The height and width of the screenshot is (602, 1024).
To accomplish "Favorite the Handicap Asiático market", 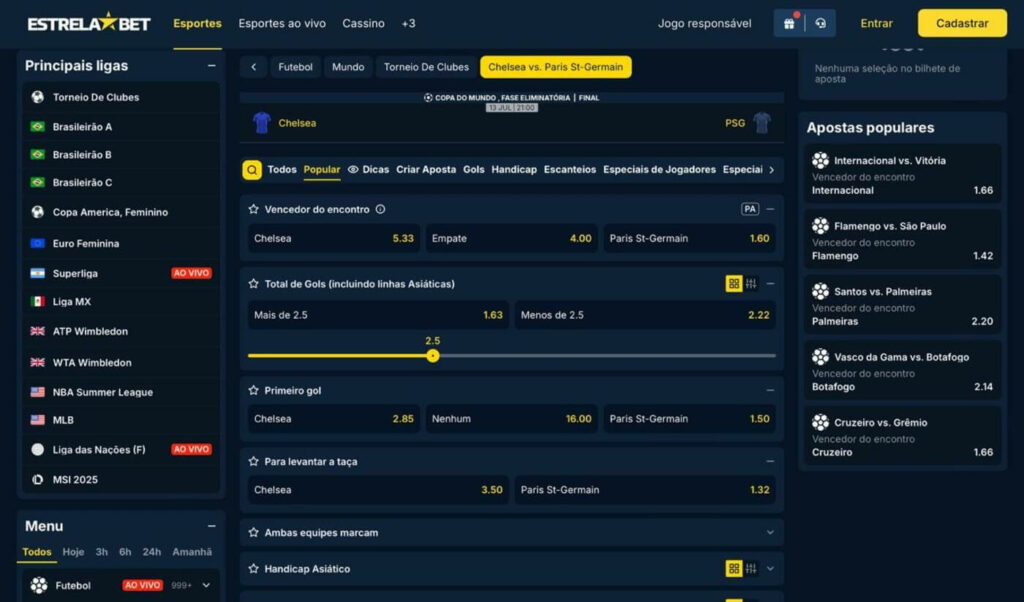I will coord(253,569).
